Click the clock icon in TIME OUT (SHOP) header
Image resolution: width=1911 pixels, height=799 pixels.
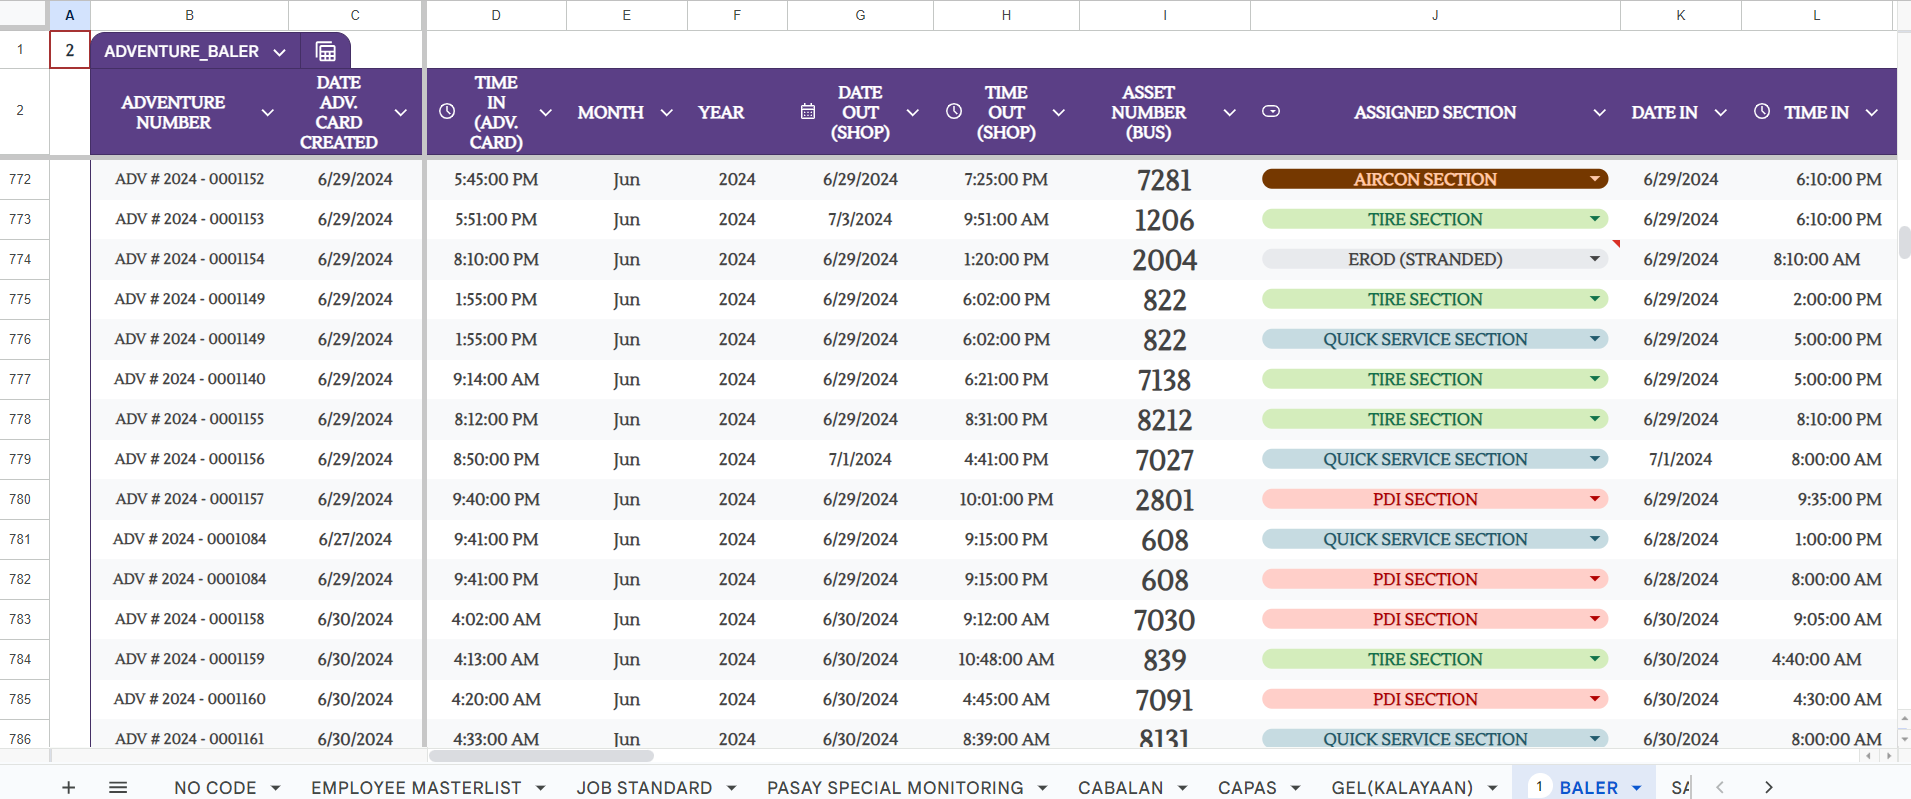pos(954,112)
